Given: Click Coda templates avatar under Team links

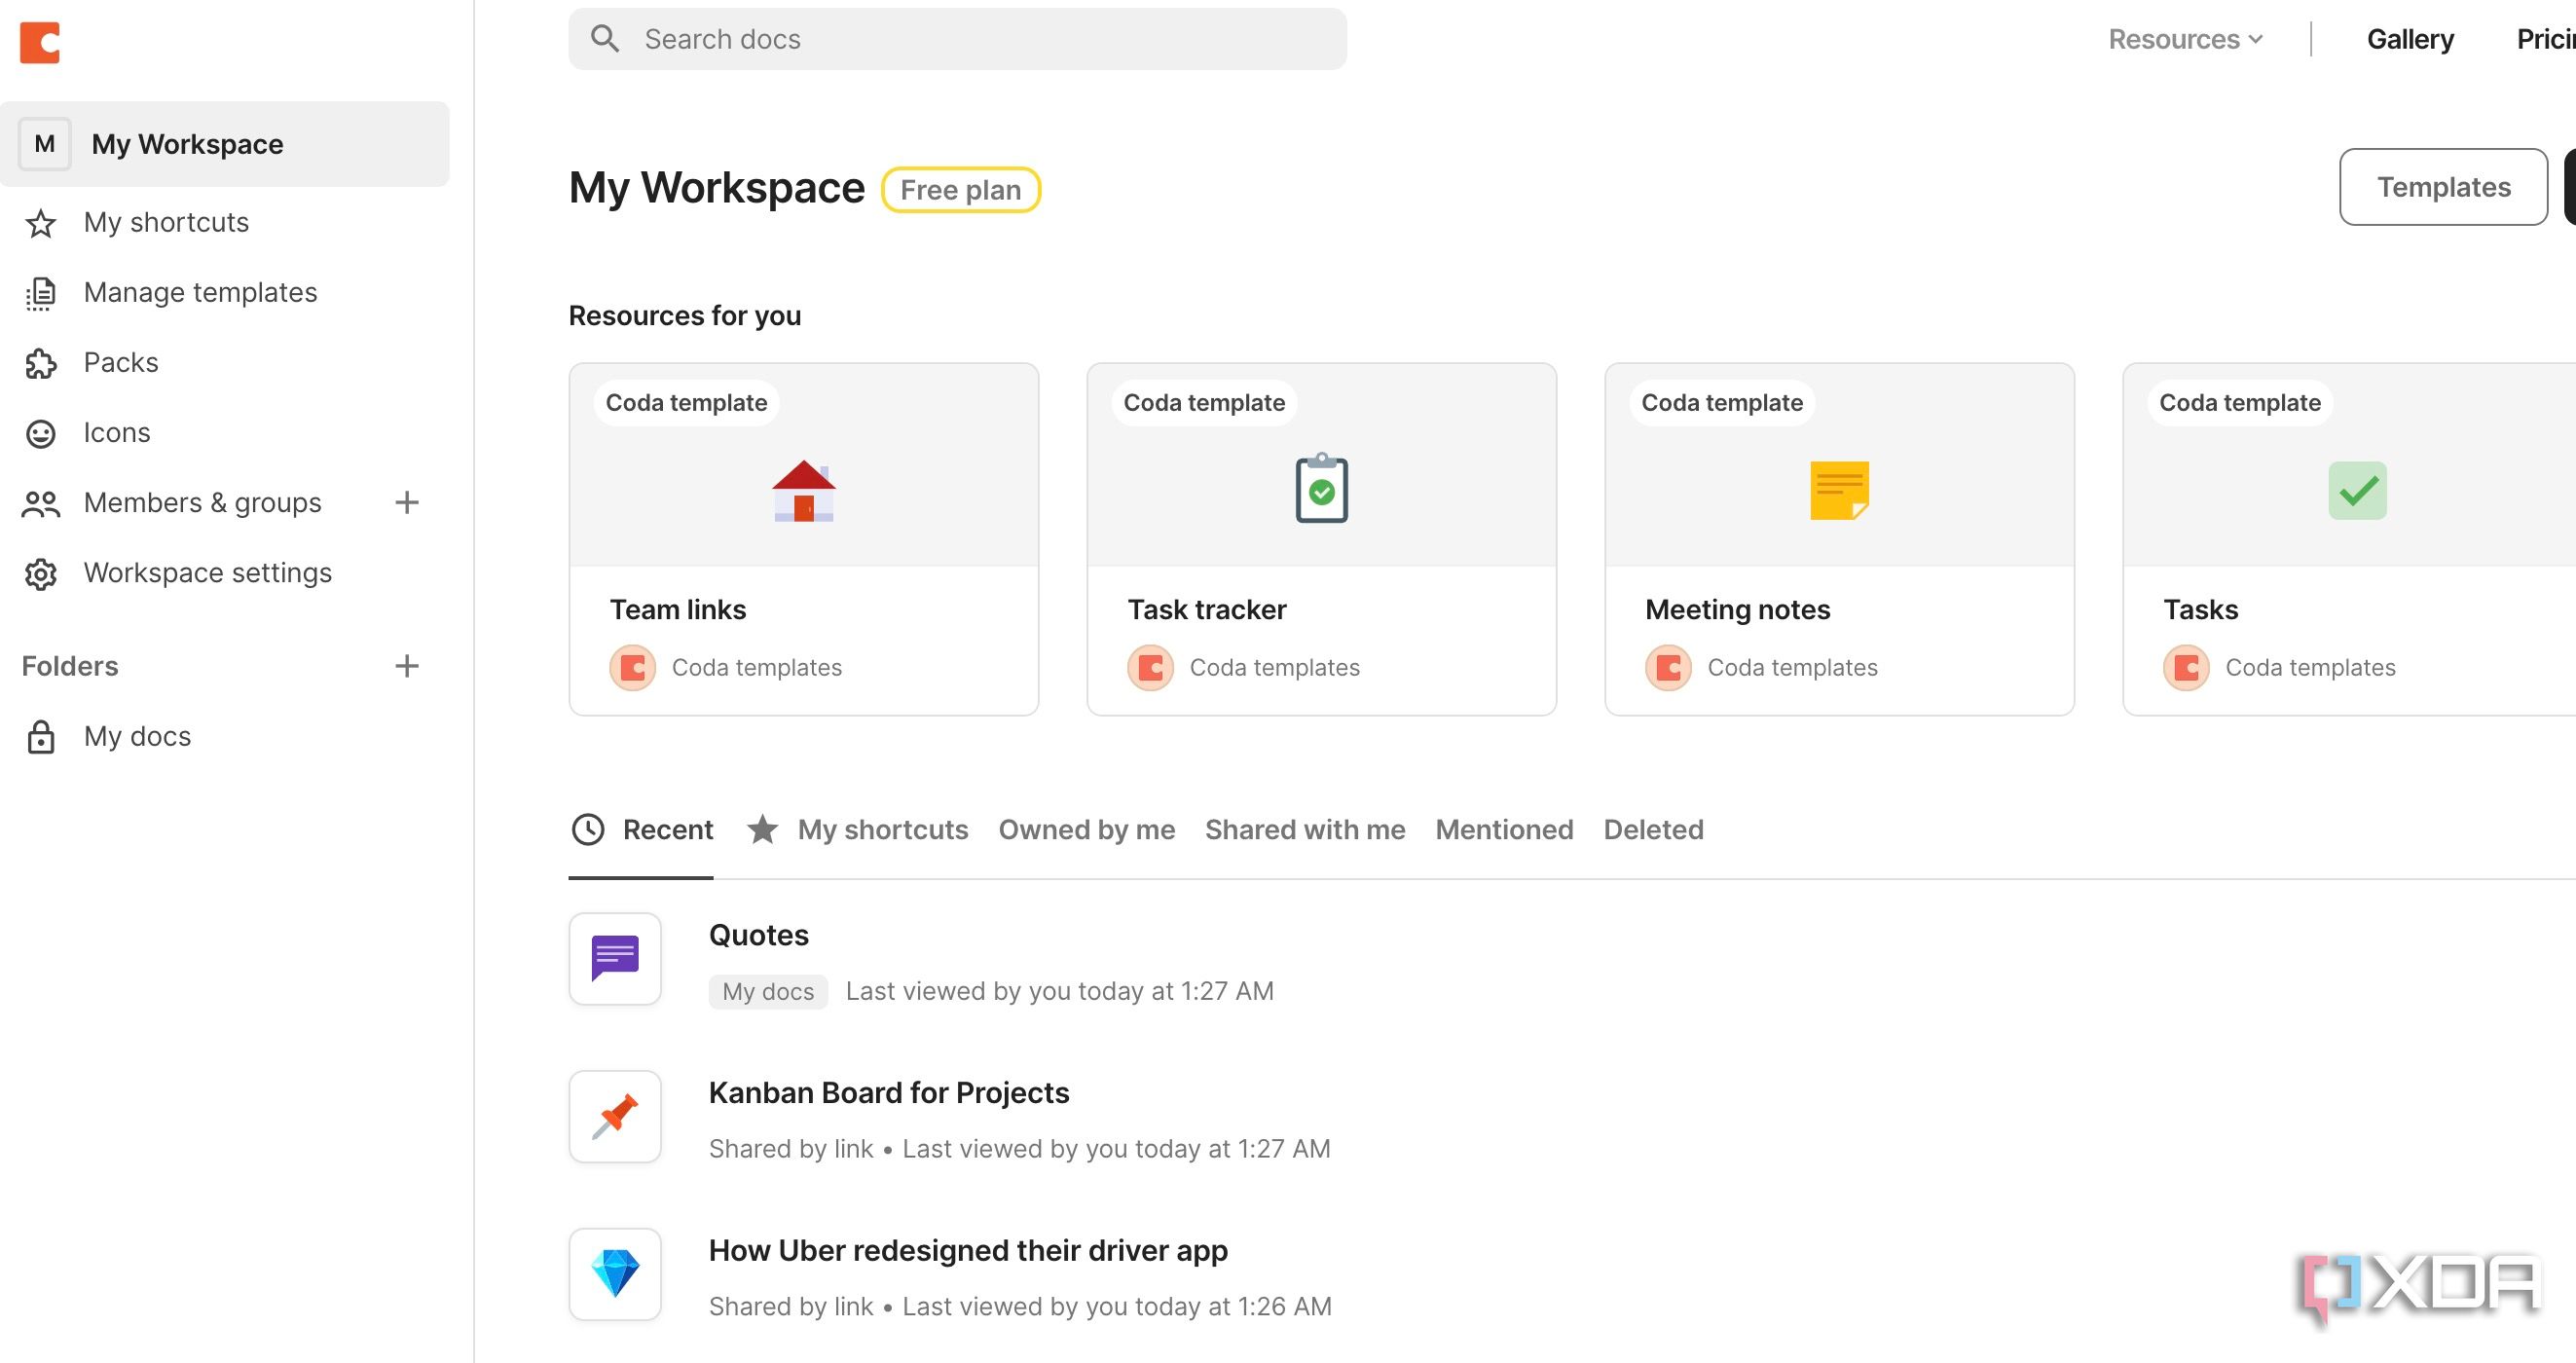Looking at the screenshot, I should click(633, 667).
